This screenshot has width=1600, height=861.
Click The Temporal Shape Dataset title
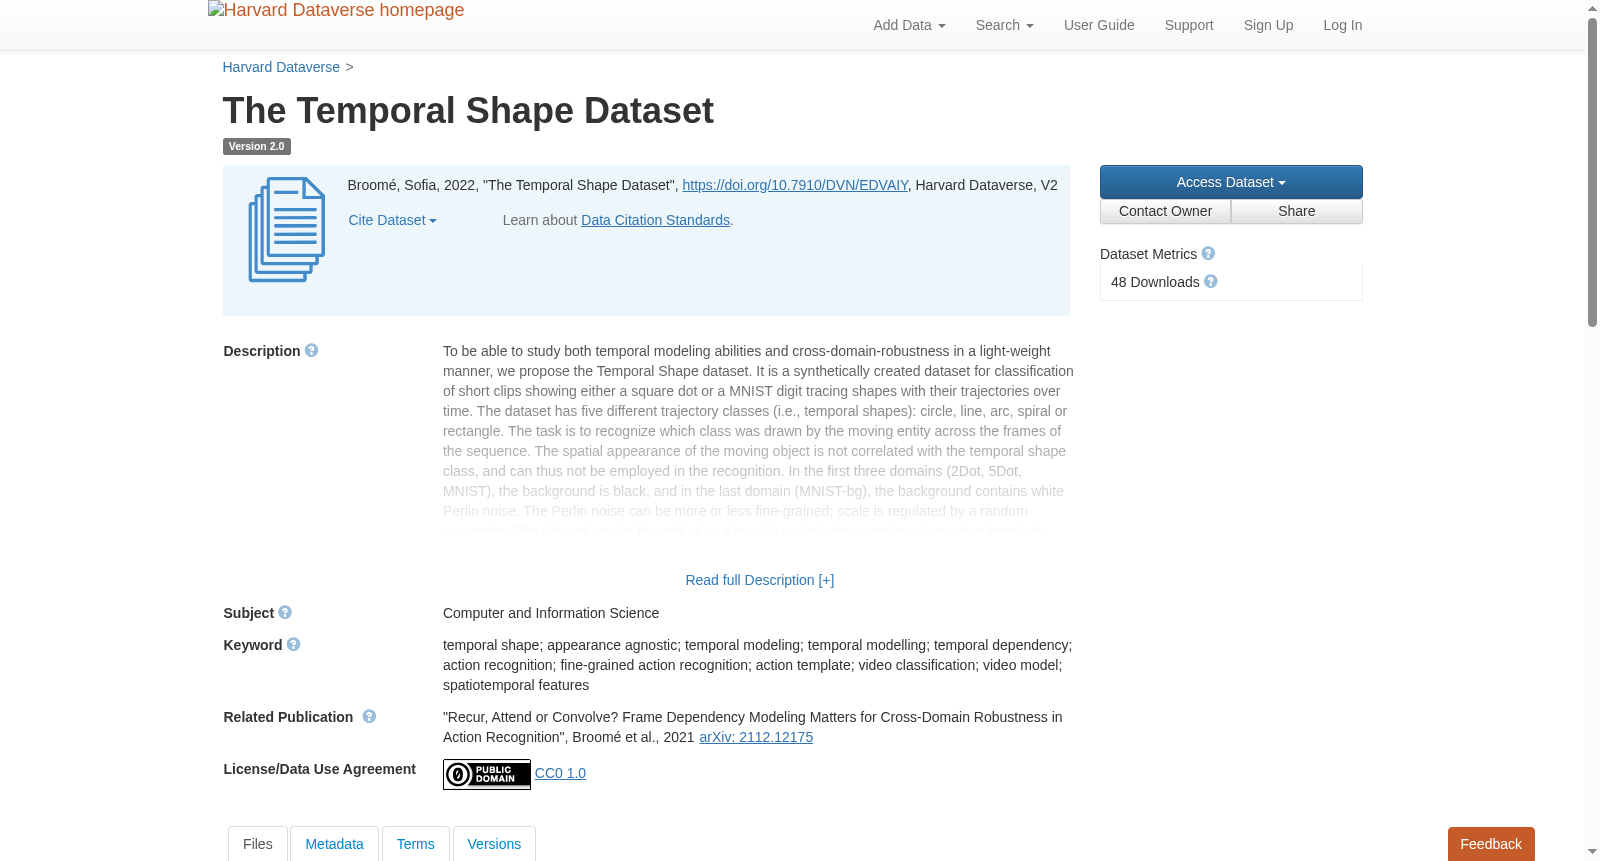pos(468,111)
